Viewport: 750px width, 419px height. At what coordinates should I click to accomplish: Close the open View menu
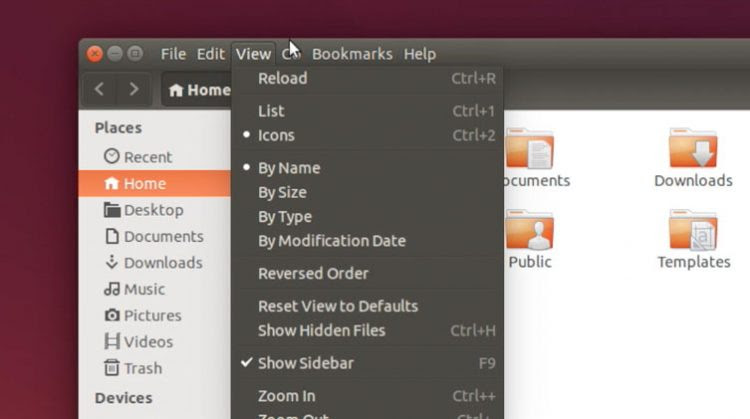click(253, 54)
